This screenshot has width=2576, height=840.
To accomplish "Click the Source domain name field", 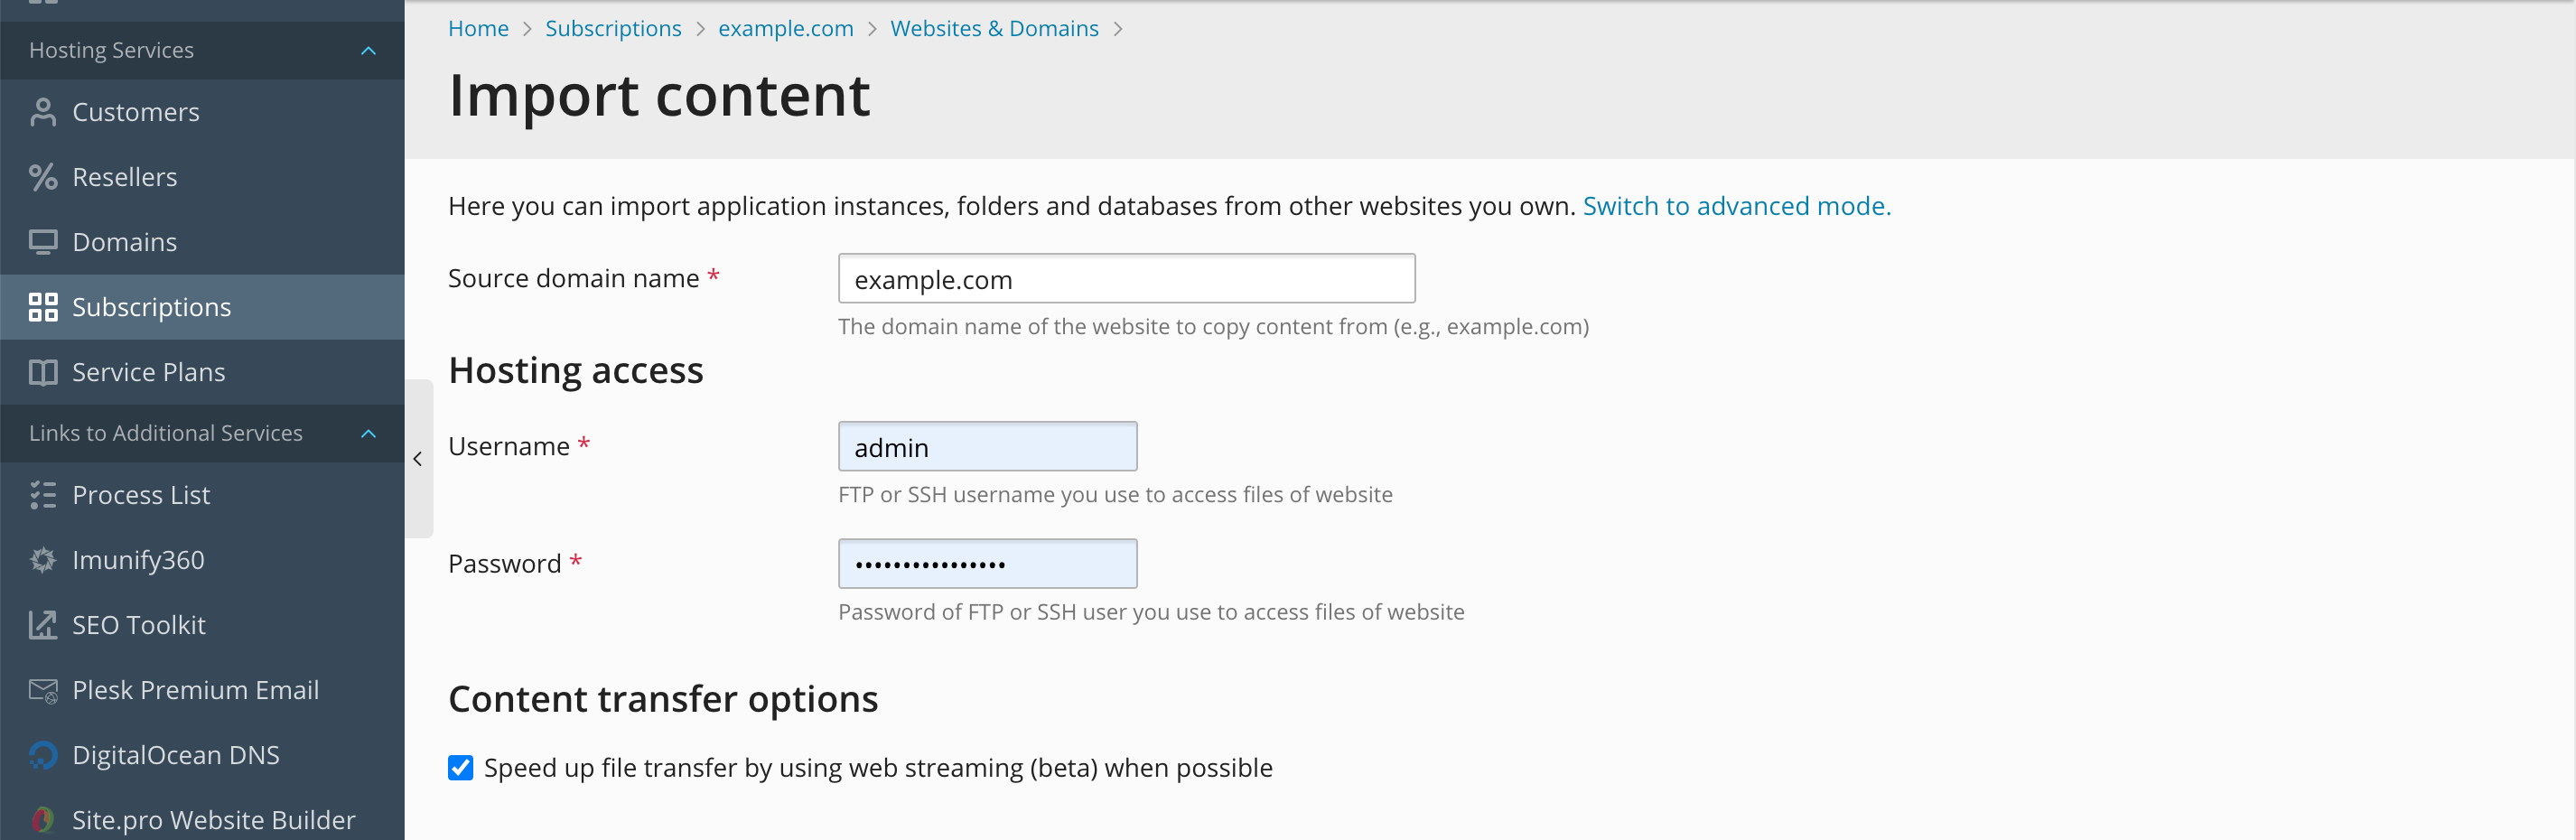I will click(x=1126, y=279).
